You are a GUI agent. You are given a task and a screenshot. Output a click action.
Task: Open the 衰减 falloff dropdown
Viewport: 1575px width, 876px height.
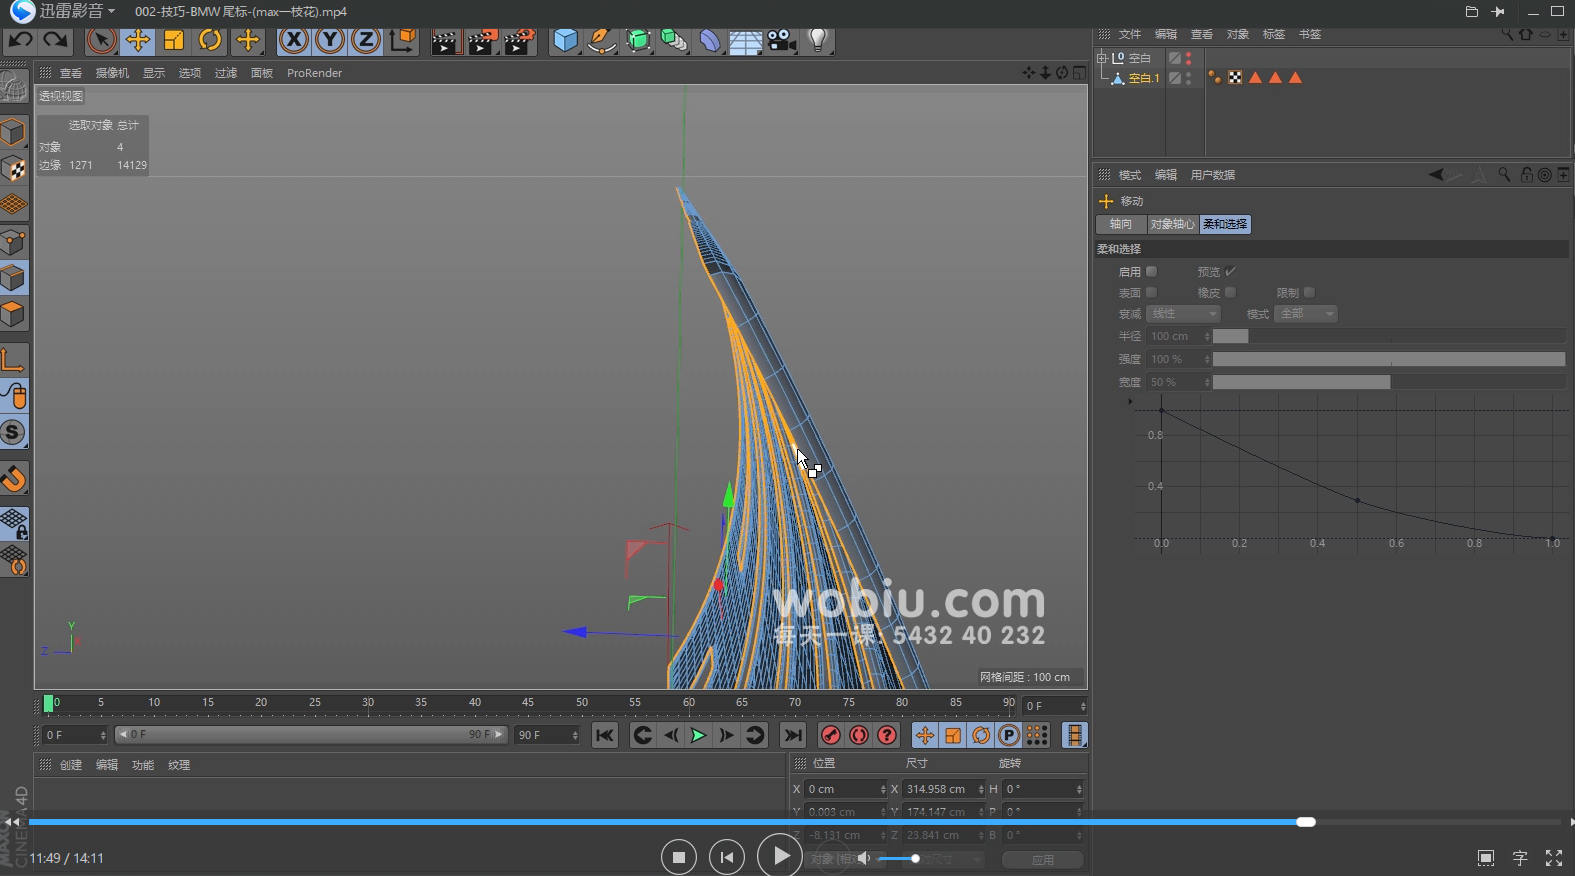click(x=1184, y=314)
